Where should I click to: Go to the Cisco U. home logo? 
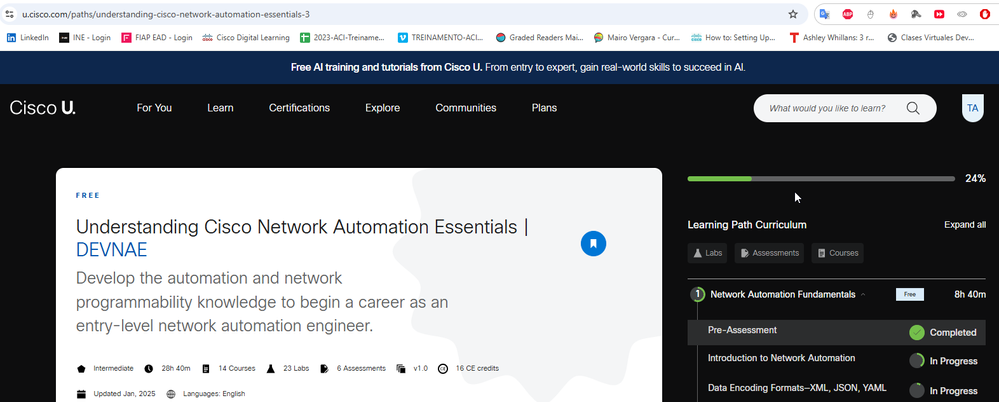43,108
